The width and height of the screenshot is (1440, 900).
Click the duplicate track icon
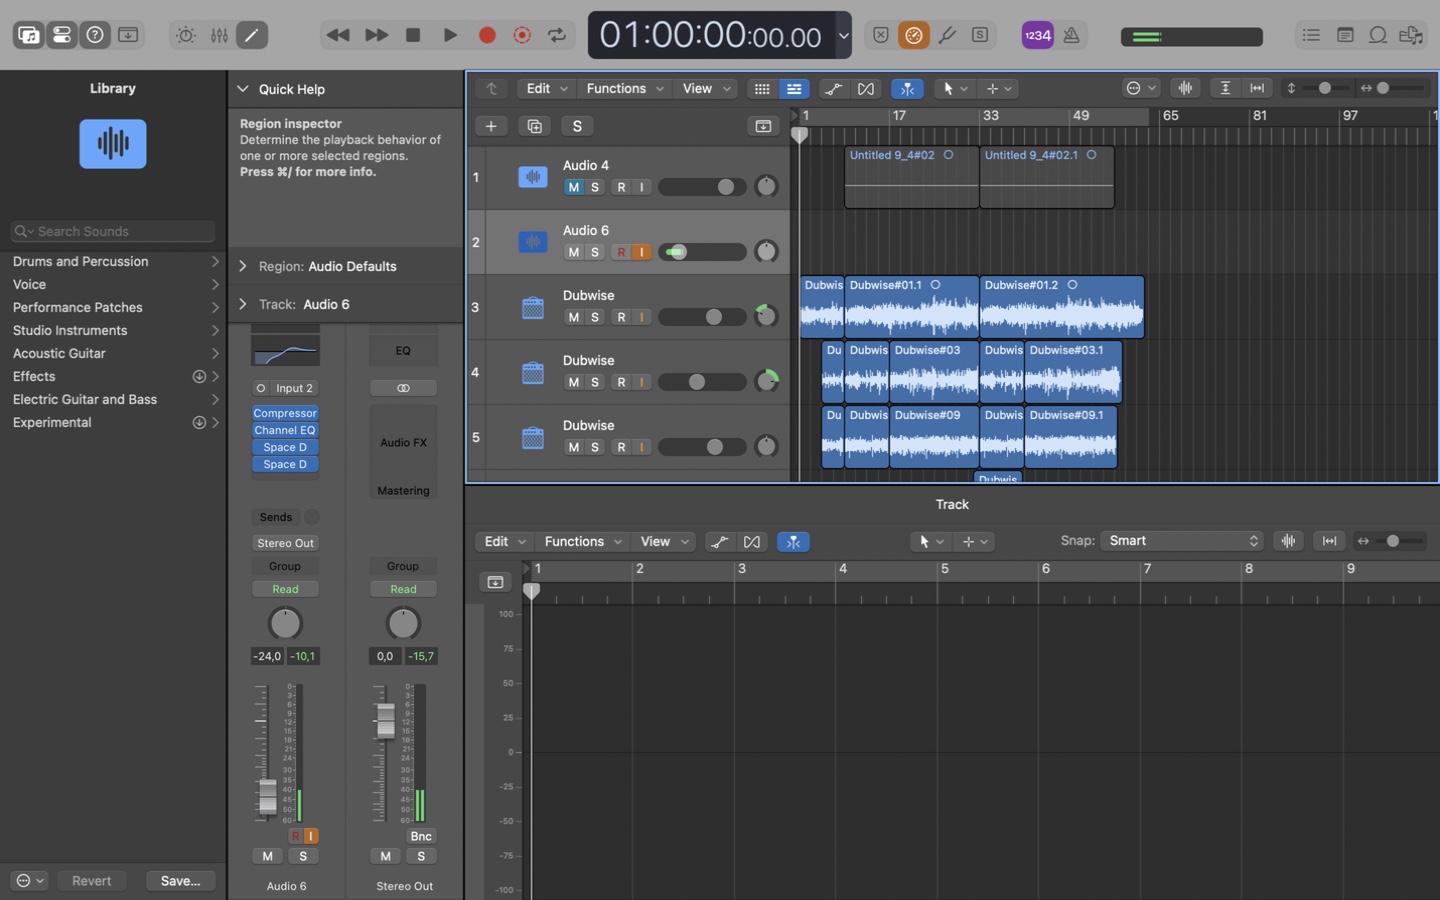click(534, 126)
